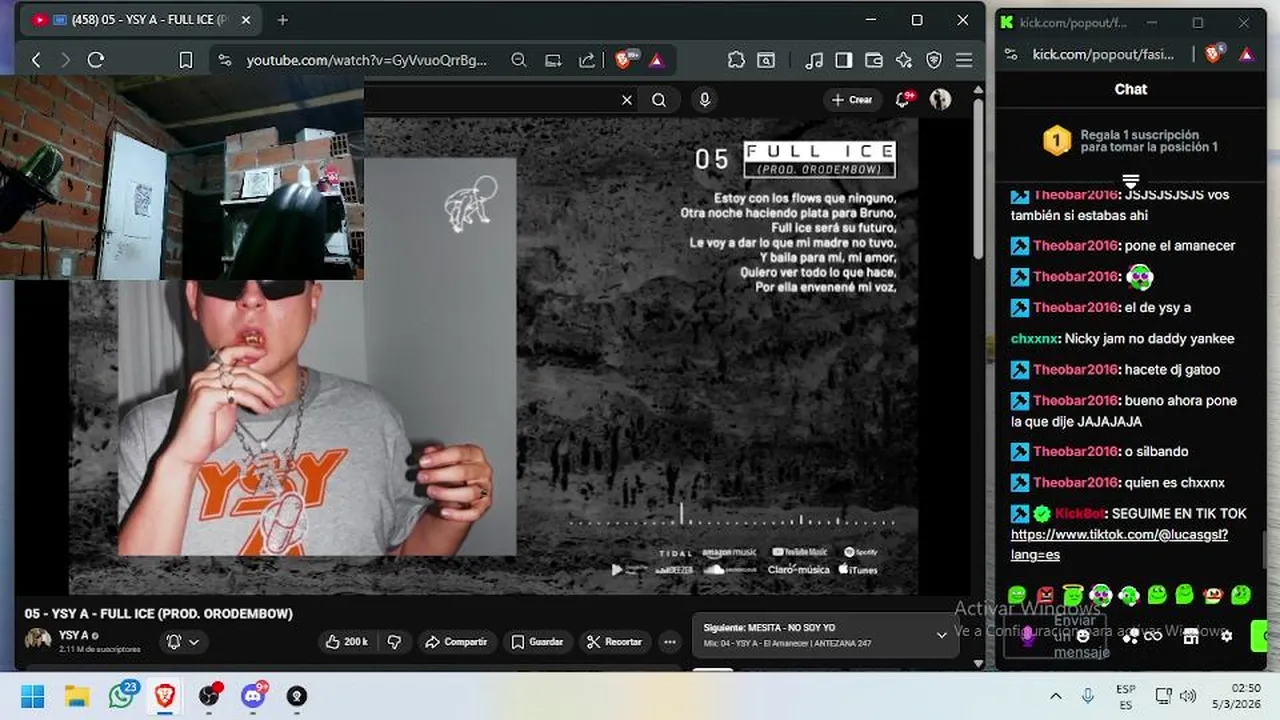The image size is (1280, 720).
Task: Click the youtube.com address bar URL
Action: click(367, 60)
